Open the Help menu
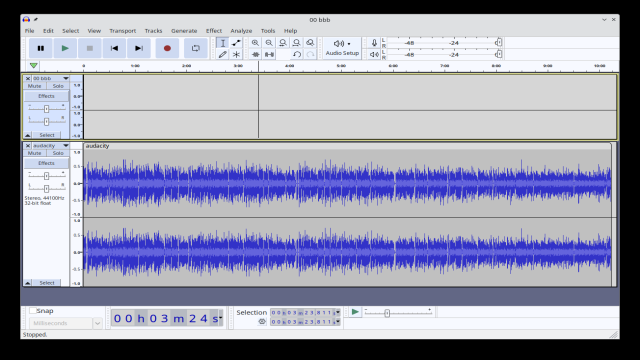The height and width of the screenshot is (360, 640). click(x=291, y=31)
